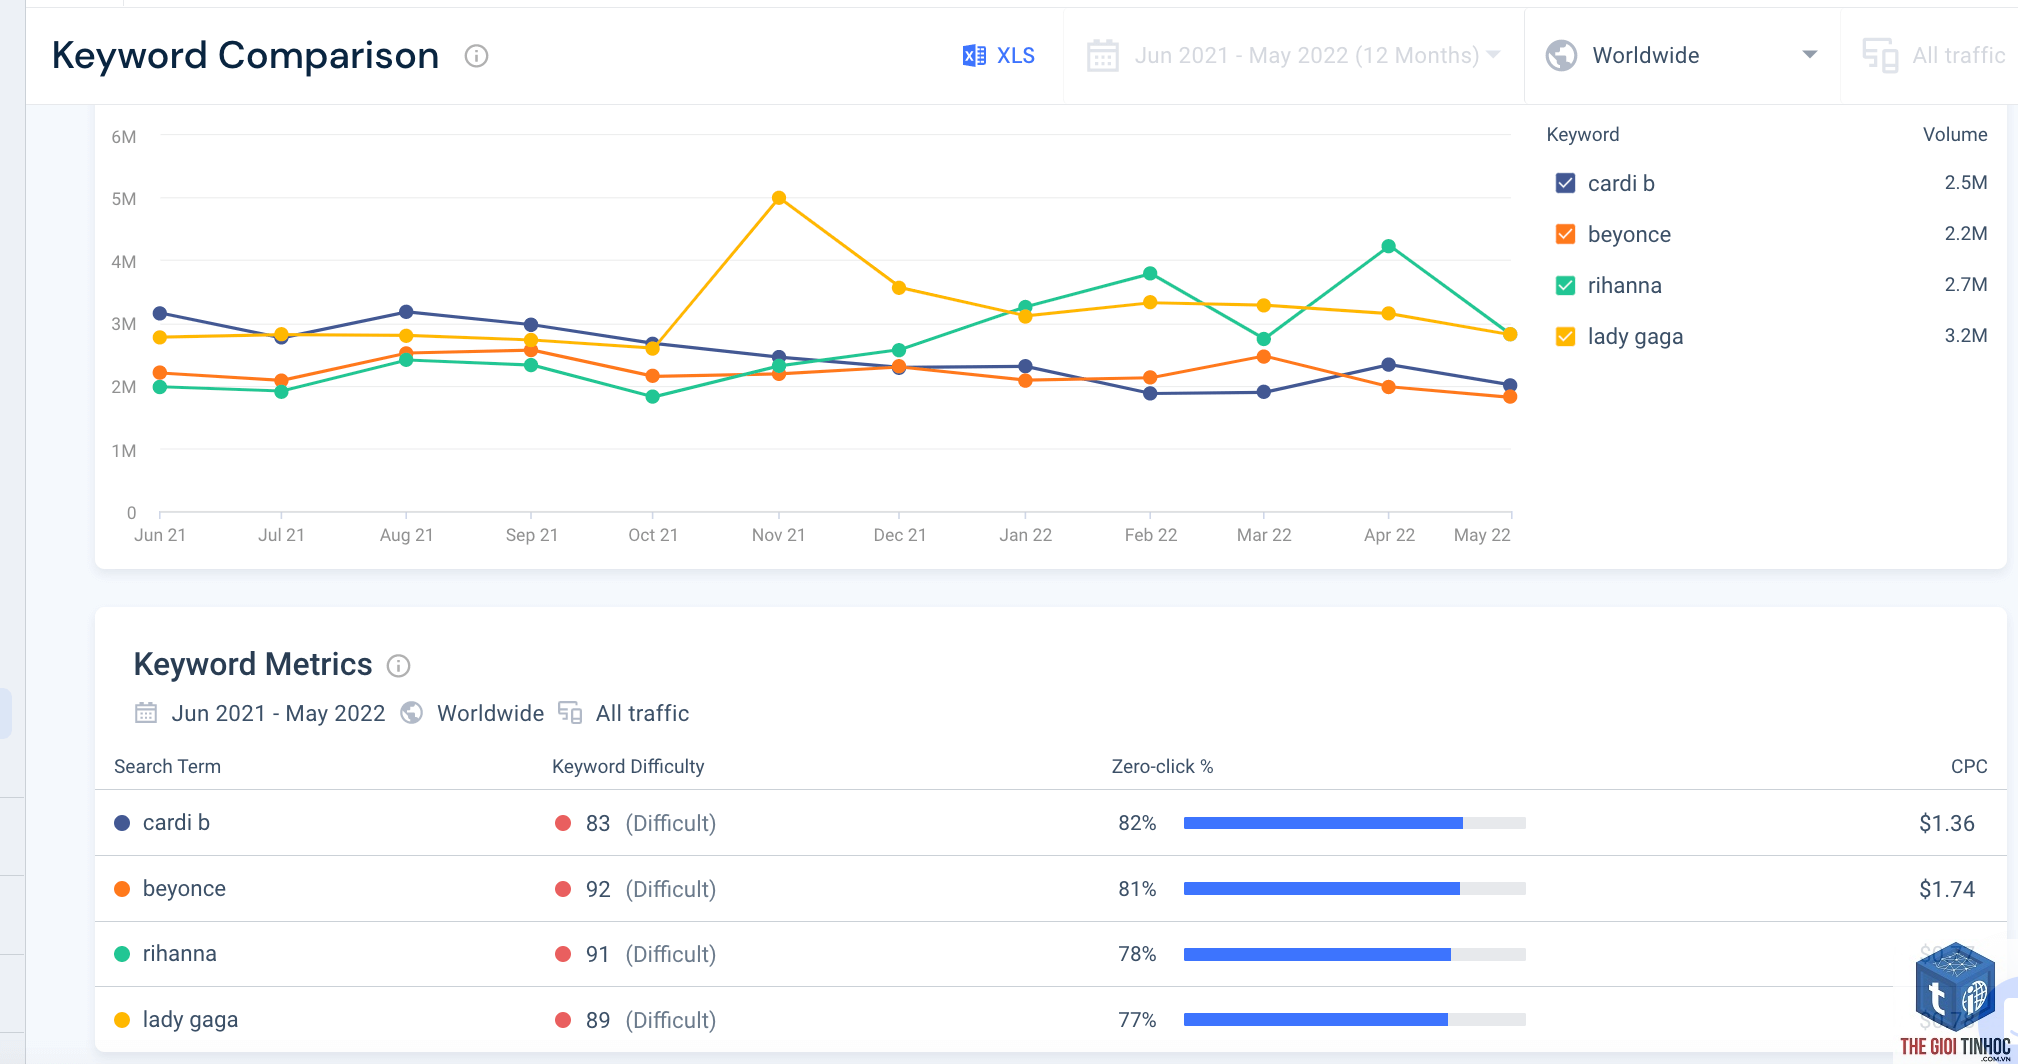Click the Search Term column header
The height and width of the screenshot is (1064, 2018).
(x=167, y=766)
